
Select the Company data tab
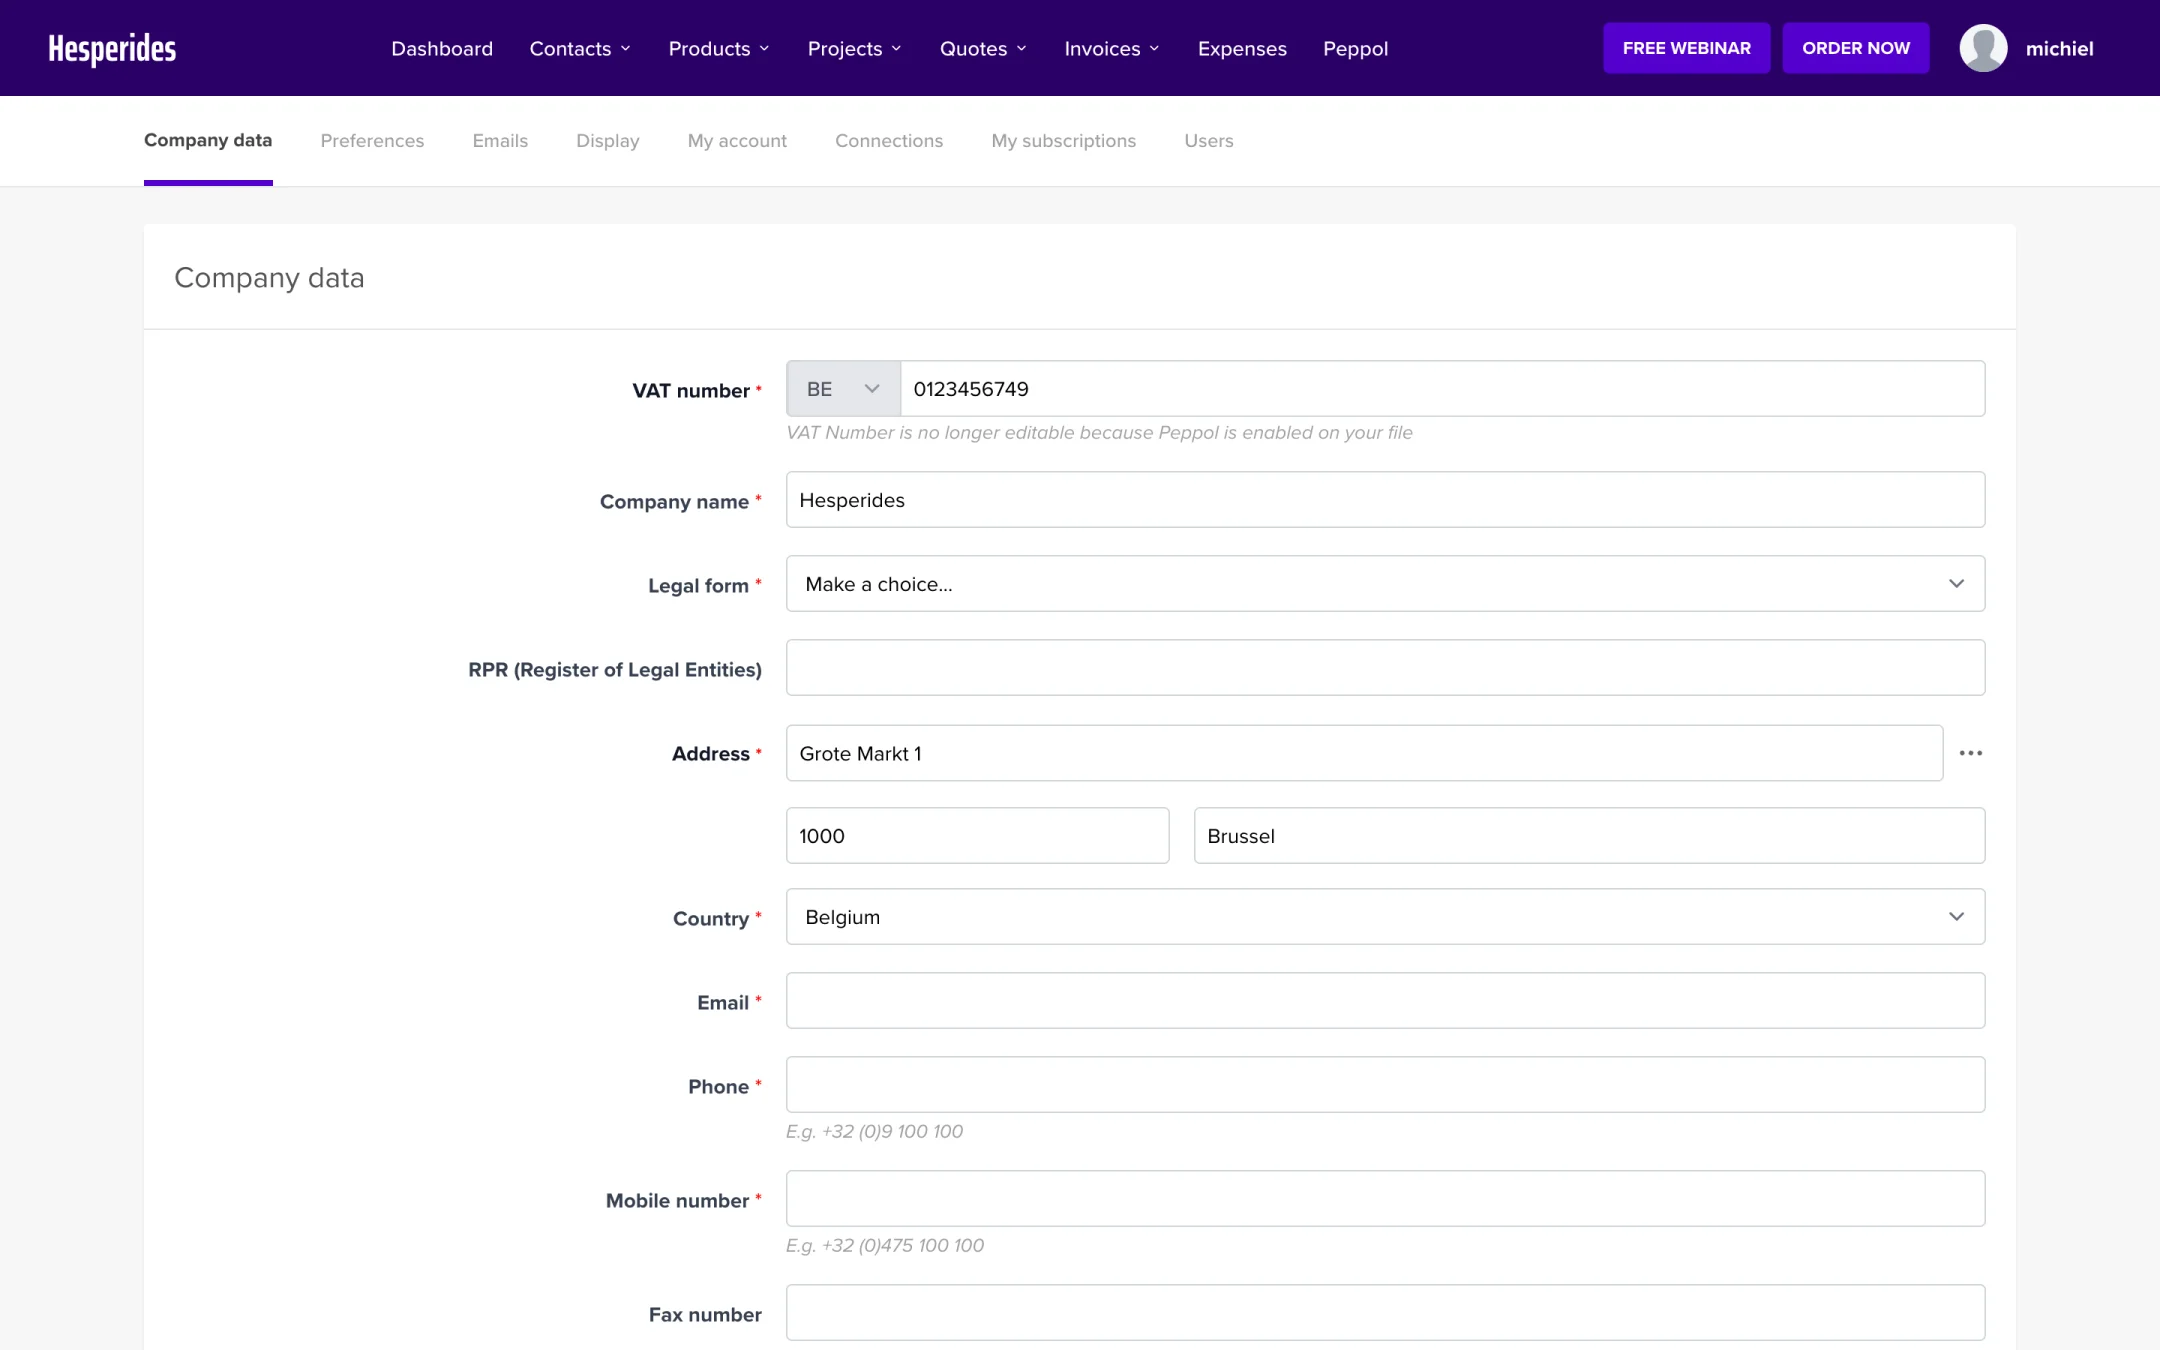pos(208,140)
